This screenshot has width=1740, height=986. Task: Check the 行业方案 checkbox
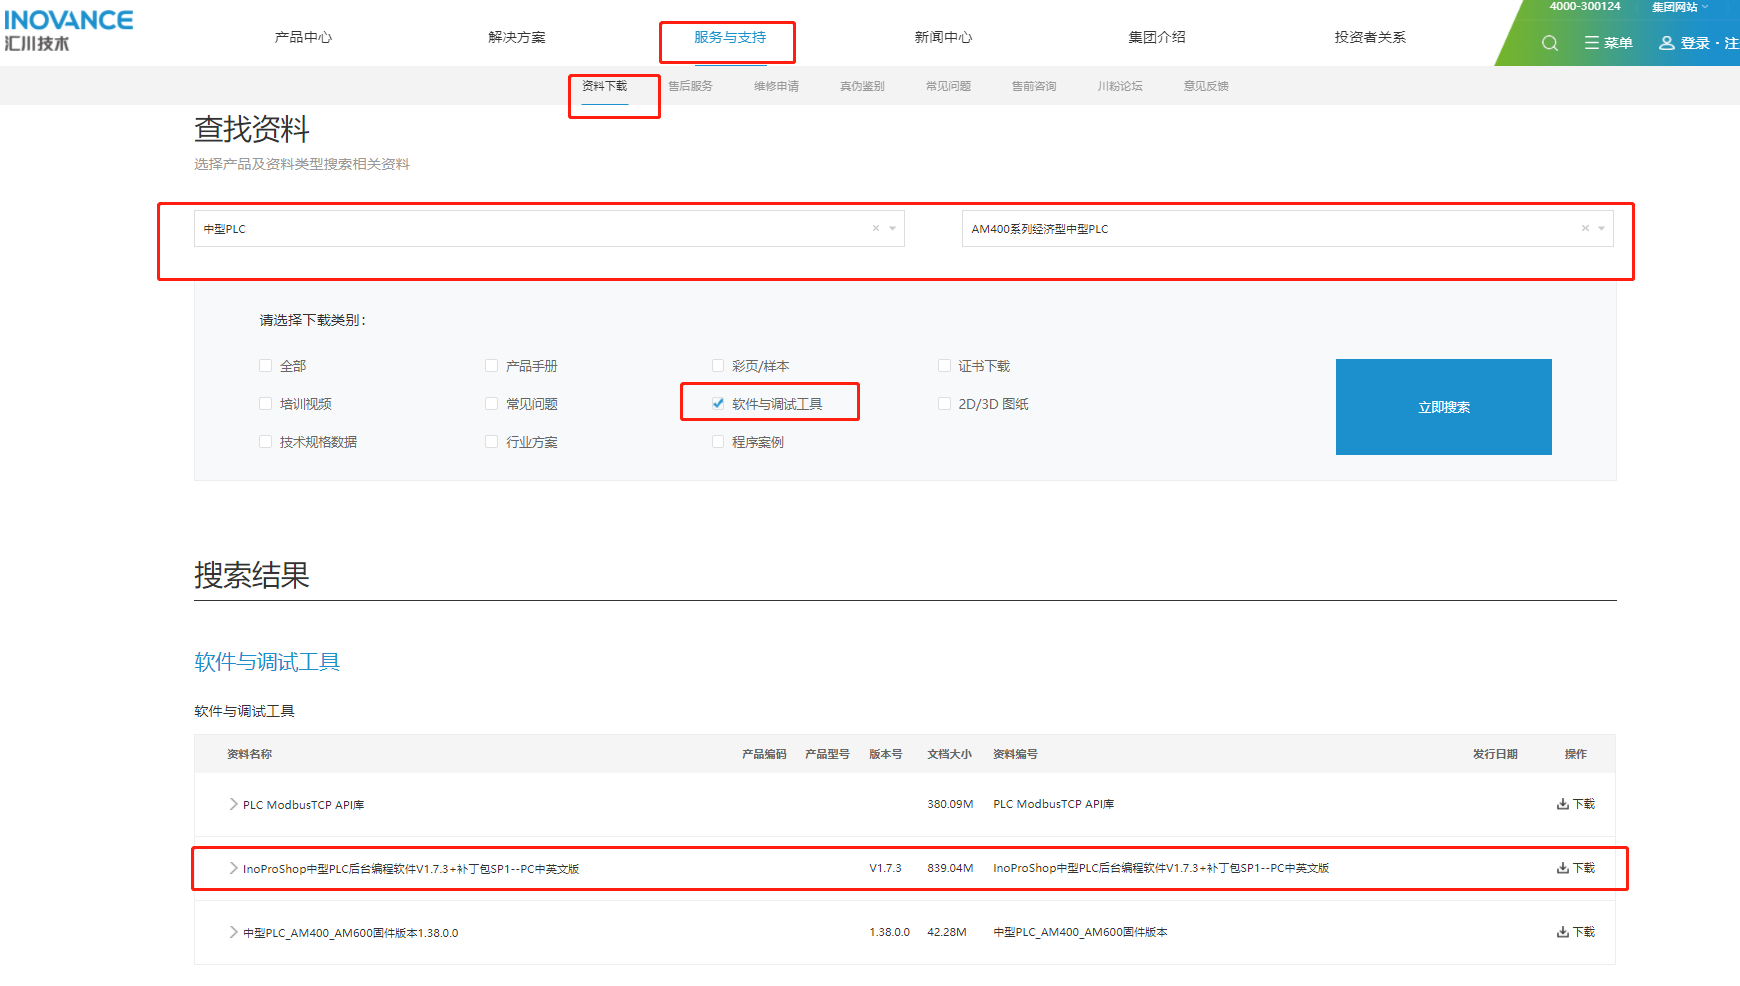[x=491, y=442]
